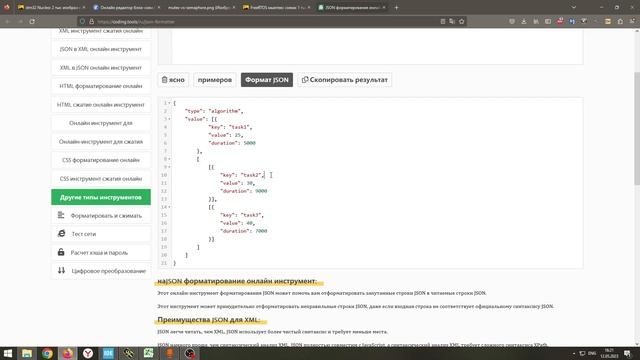Open Расчет хэша и пароль sidebar item
Screen dimensions: 640x360
pos(101,253)
